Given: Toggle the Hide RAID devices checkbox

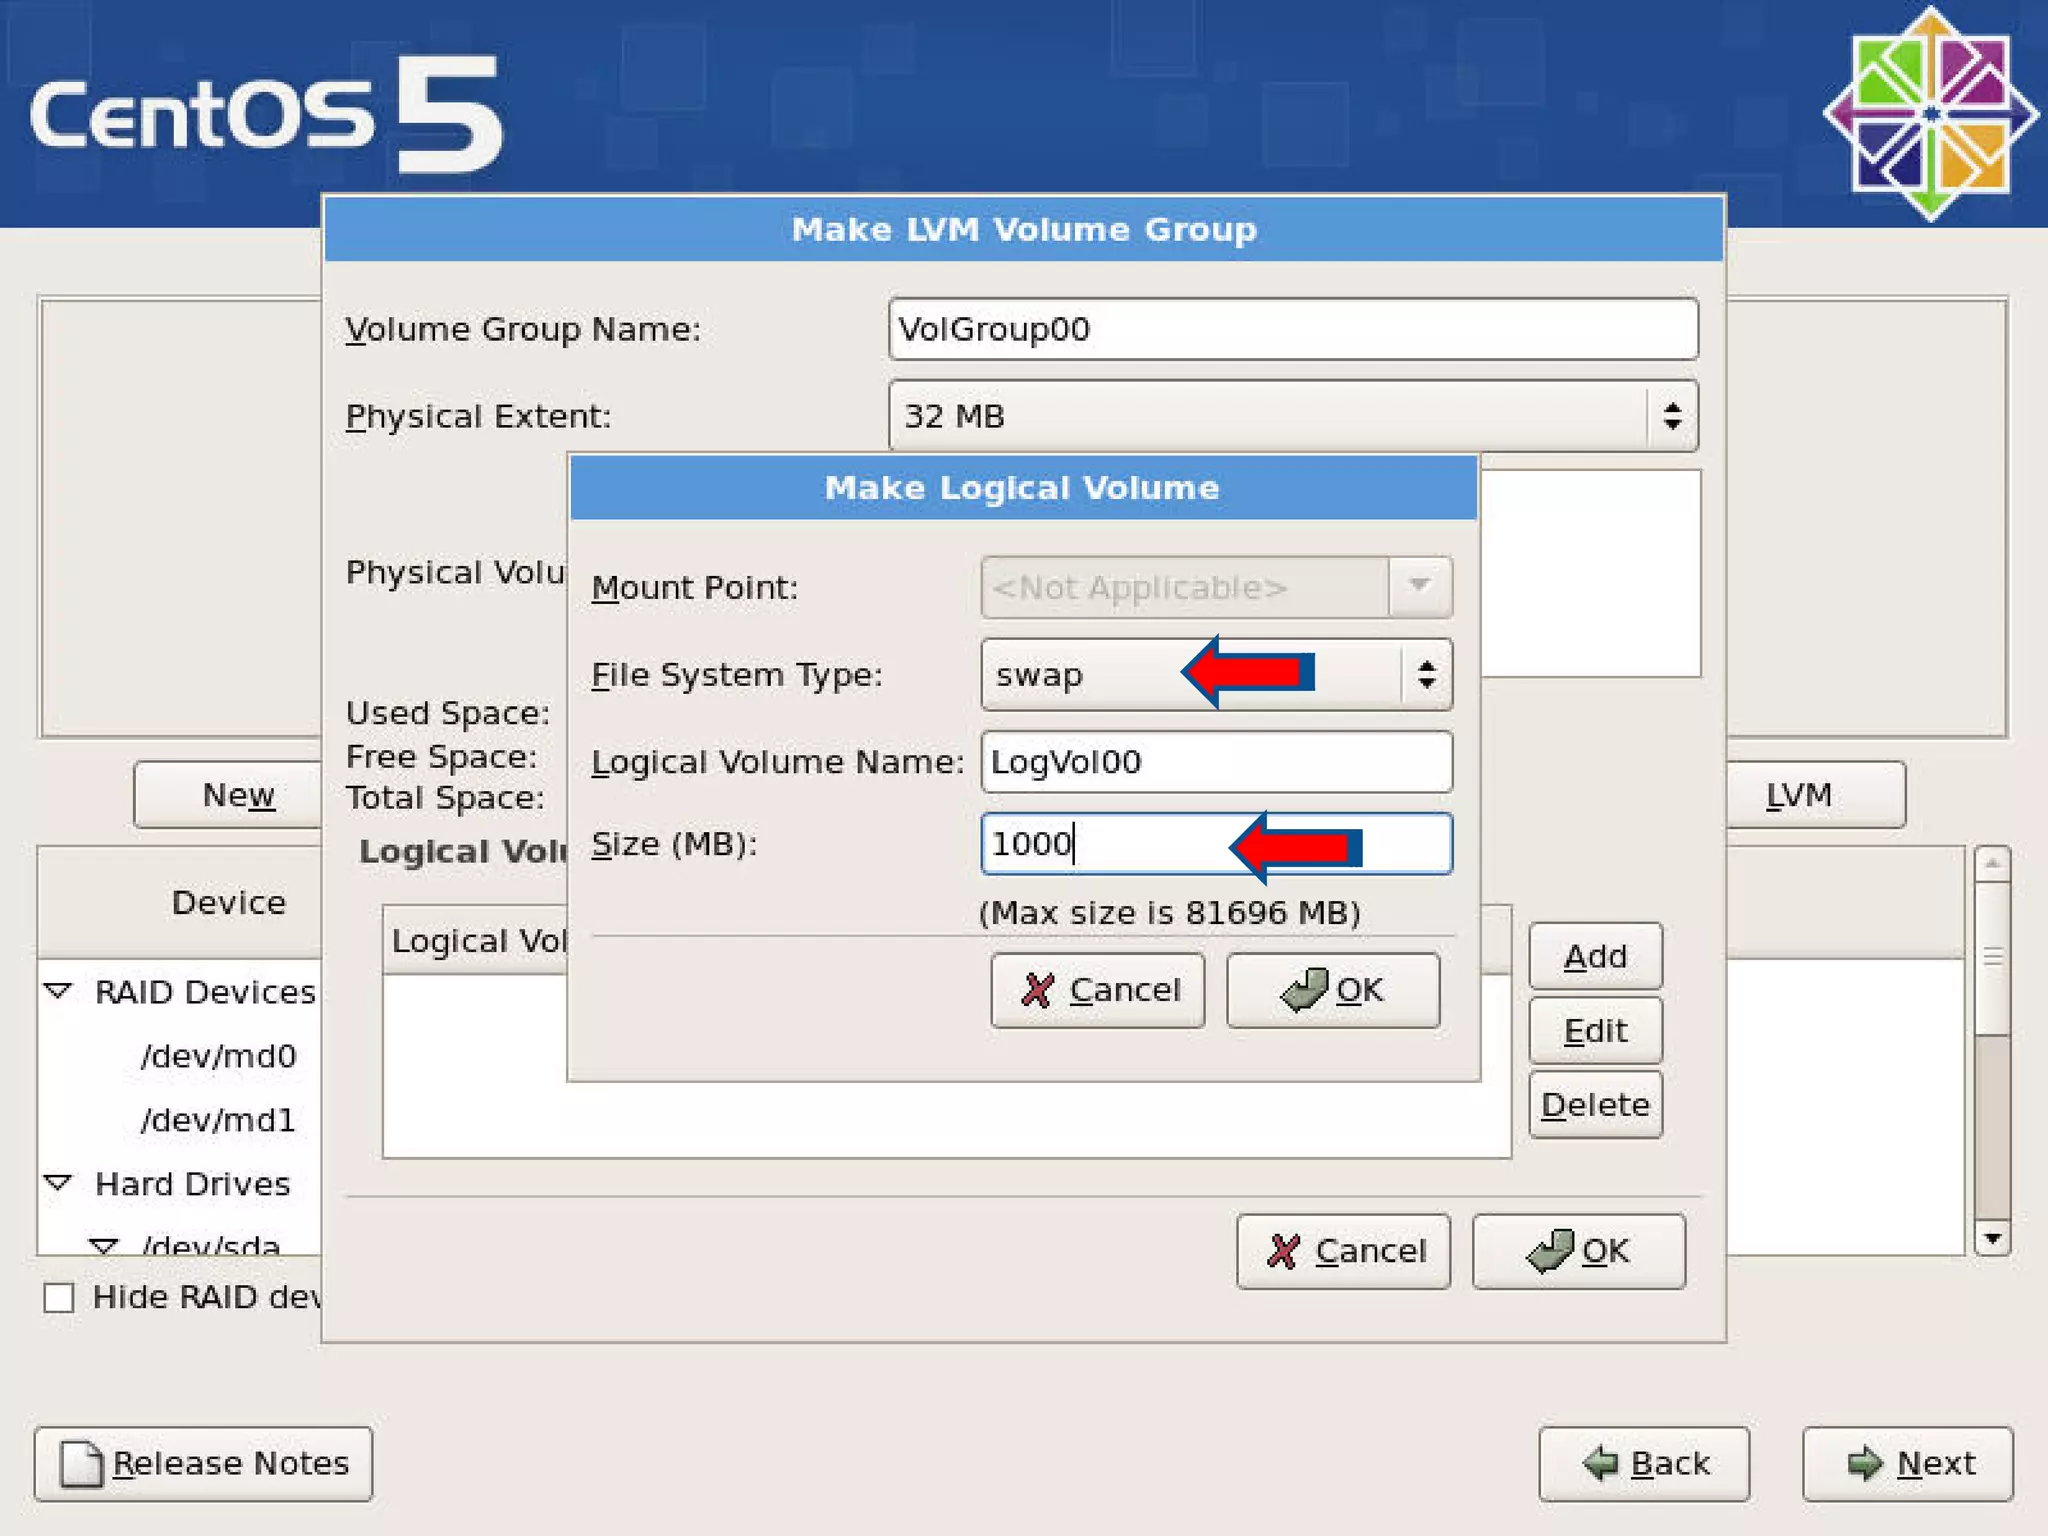Looking at the screenshot, I should (59, 1298).
